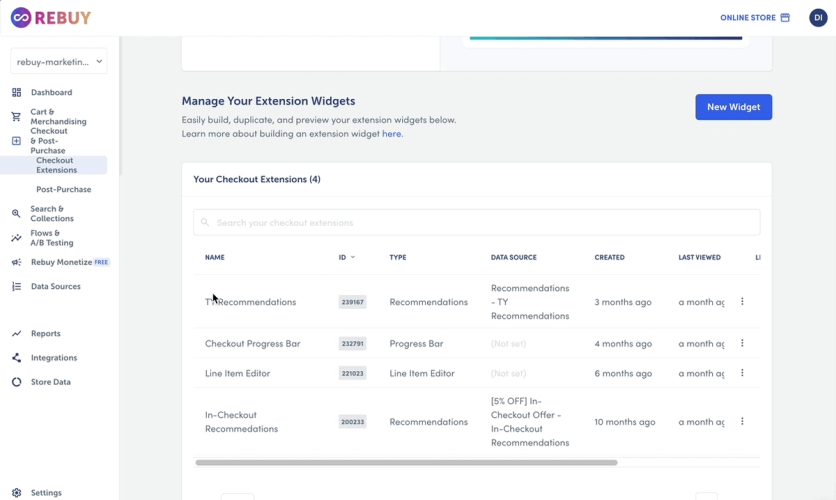Click the TYPE column header
The height and width of the screenshot is (500, 836).
pos(398,257)
